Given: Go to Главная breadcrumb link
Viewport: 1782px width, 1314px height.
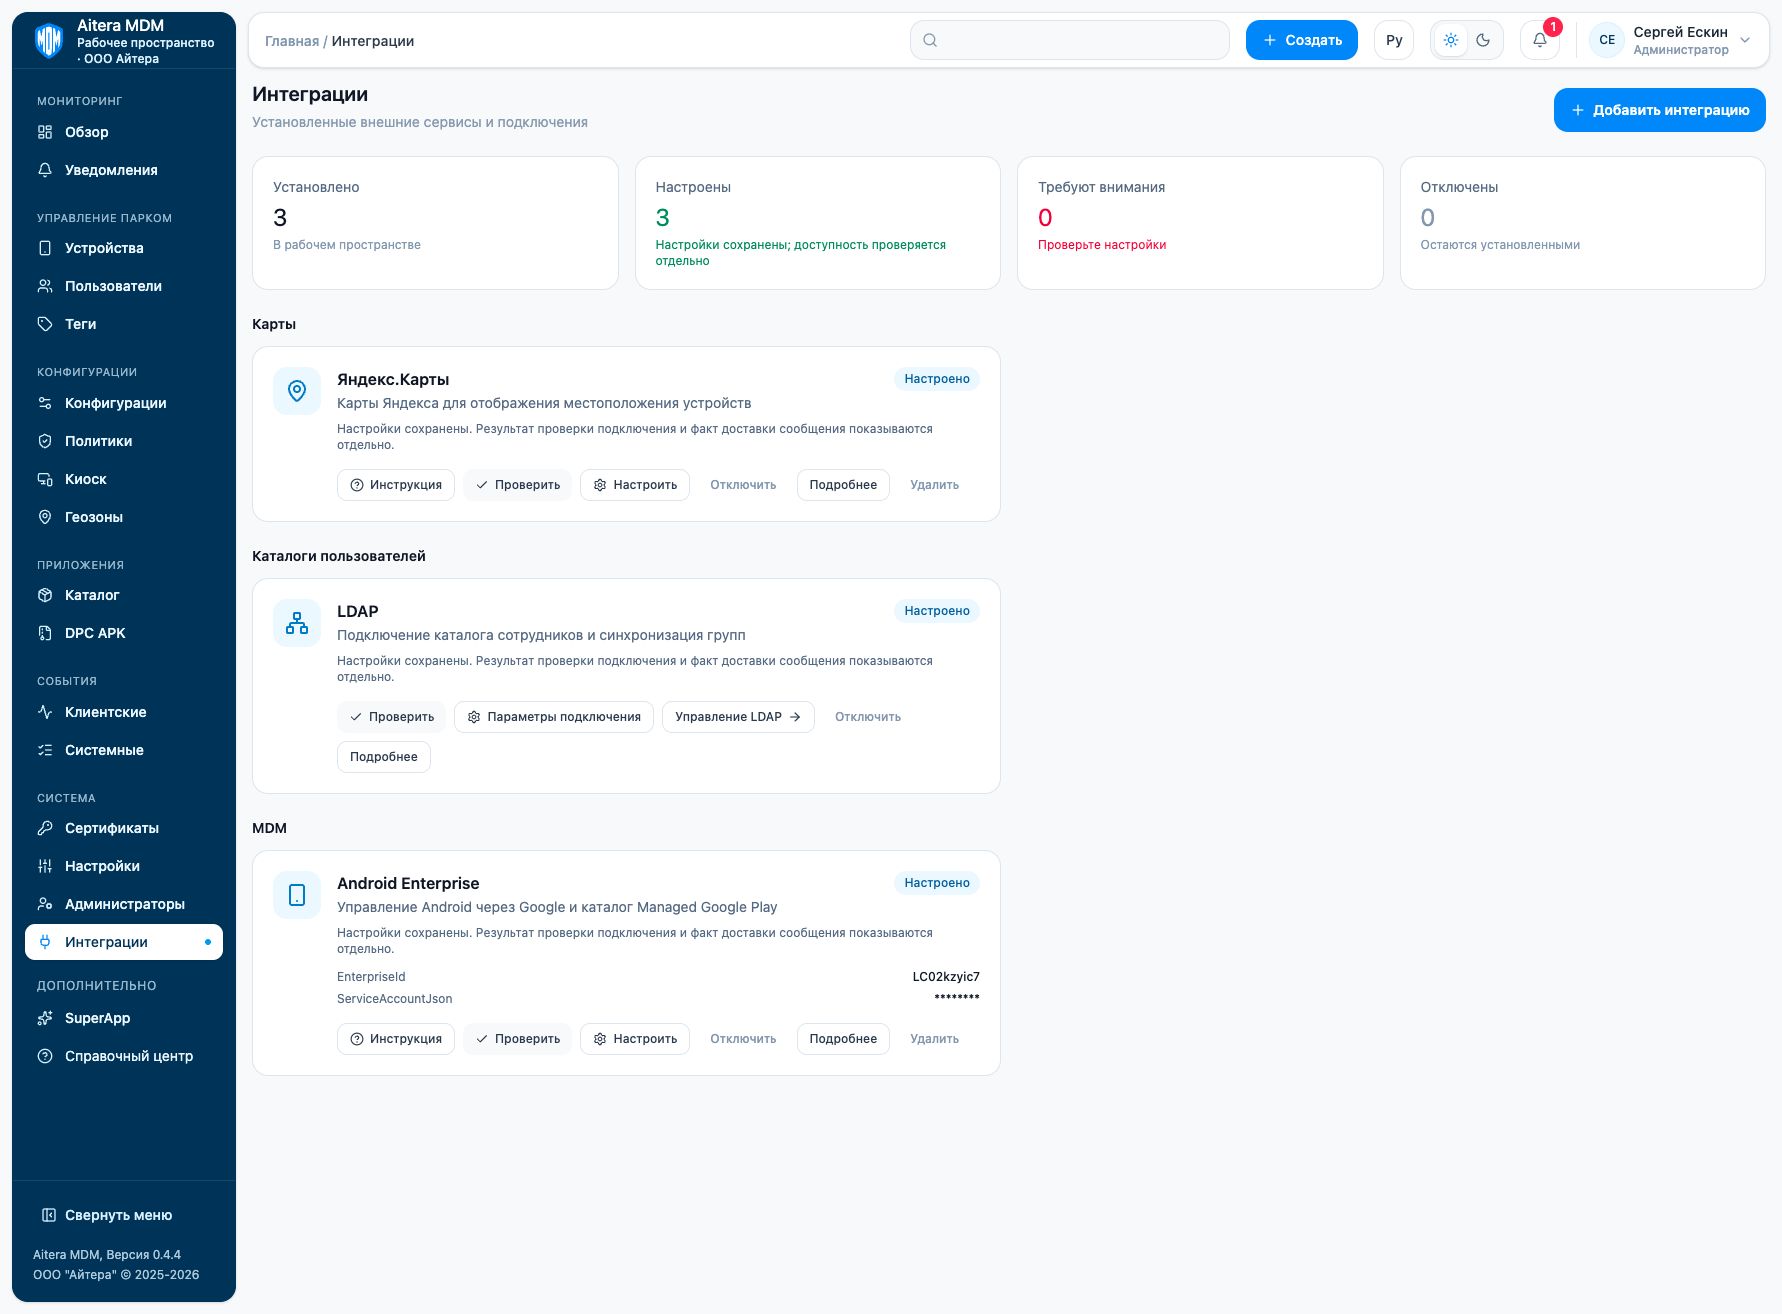Looking at the screenshot, I should [x=292, y=41].
